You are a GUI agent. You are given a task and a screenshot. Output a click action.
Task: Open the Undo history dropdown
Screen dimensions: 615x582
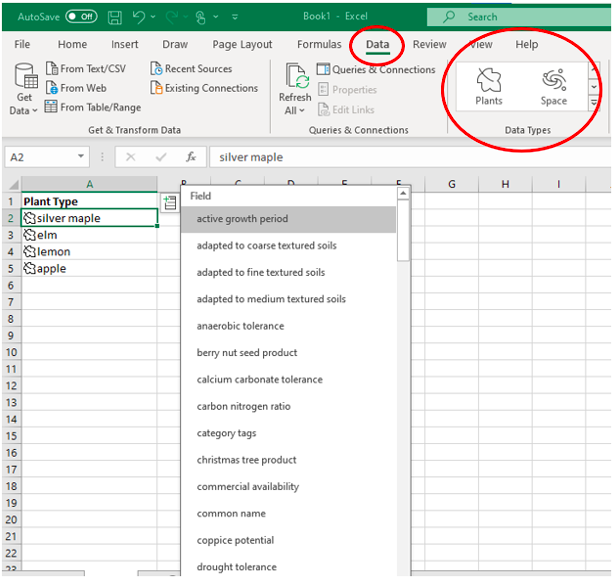153,17
